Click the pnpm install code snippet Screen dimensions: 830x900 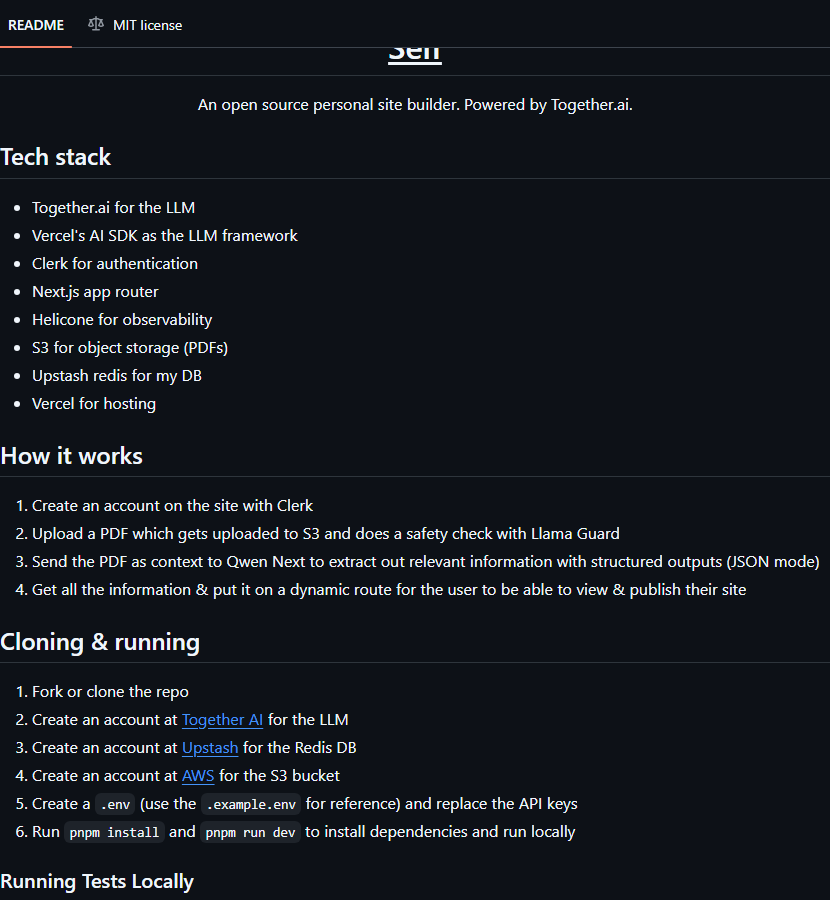point(114,832)
